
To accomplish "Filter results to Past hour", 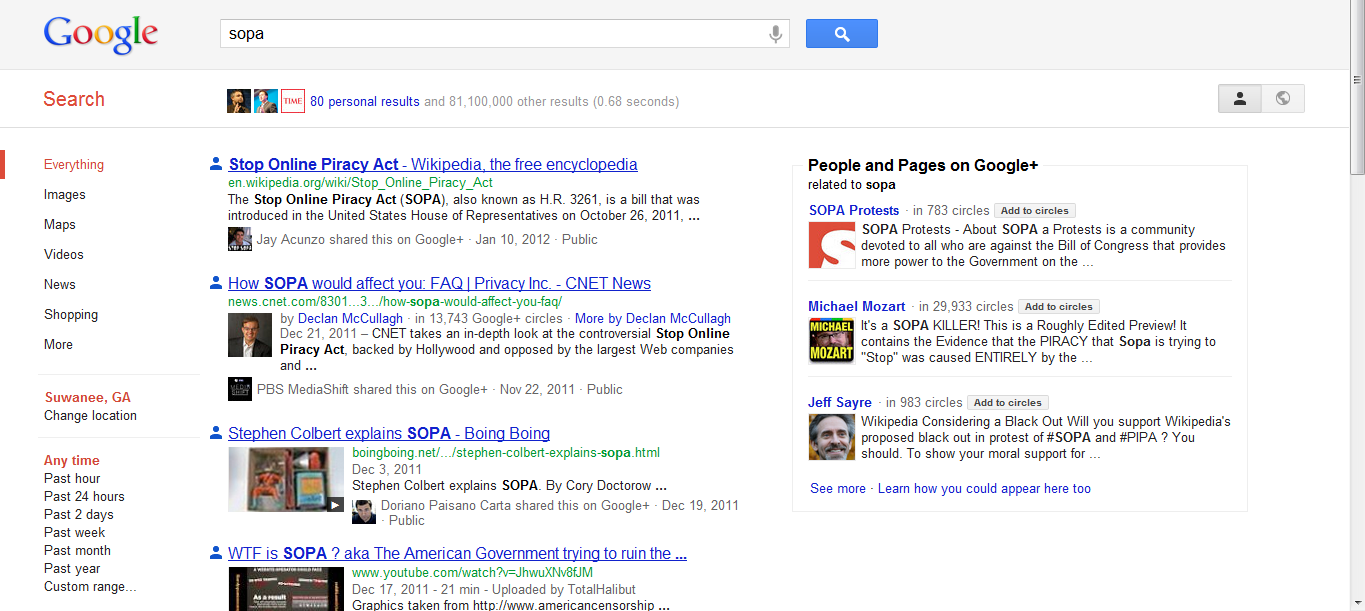I will coord(72,479).
